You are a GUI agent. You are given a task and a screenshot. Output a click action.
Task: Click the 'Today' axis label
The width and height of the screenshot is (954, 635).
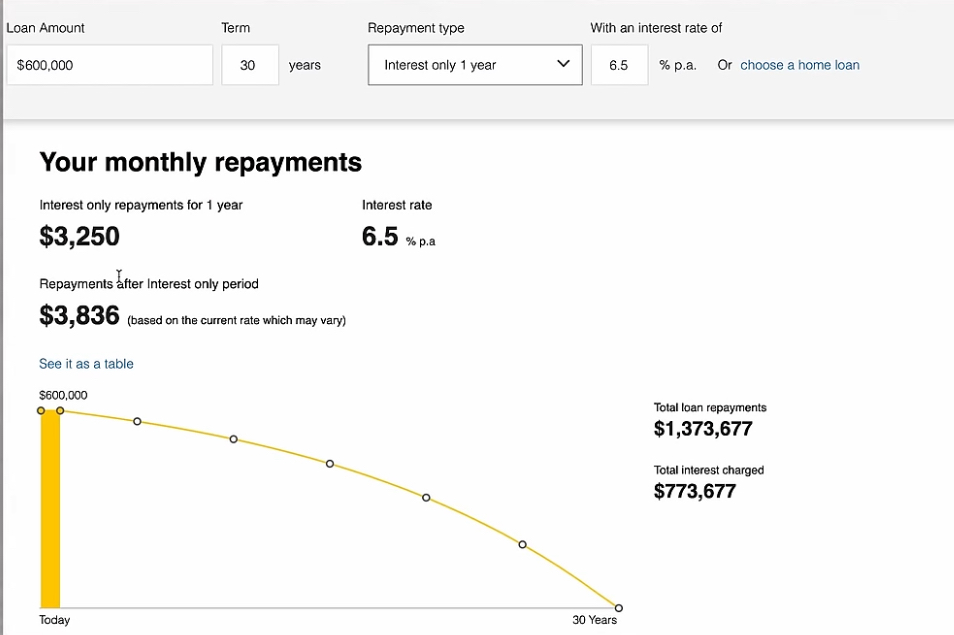pos(55,620)
